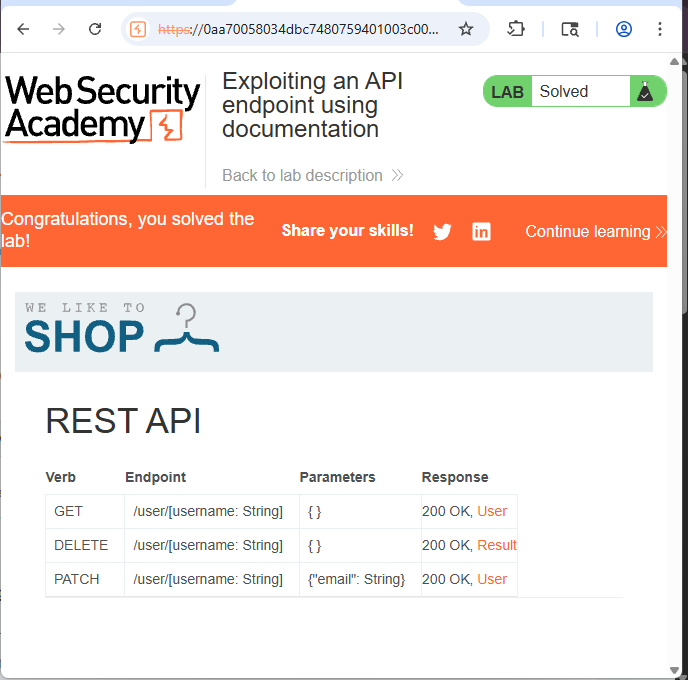Open the extensions puzzle icon
The height and width of the screenshot is (680, 688).
coord(516,29)
